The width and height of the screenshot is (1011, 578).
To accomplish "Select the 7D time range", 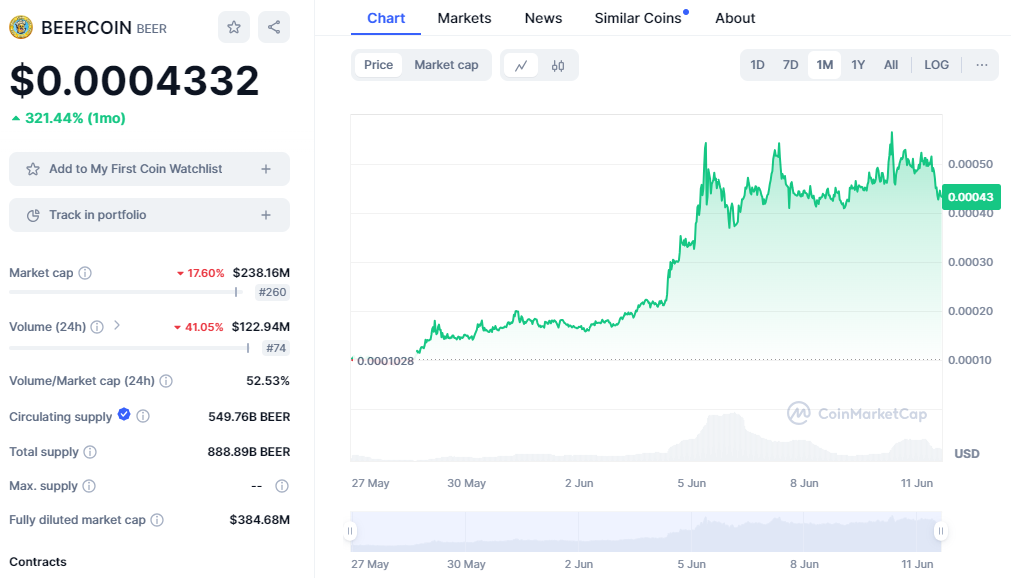I will (x=790, y=65).
